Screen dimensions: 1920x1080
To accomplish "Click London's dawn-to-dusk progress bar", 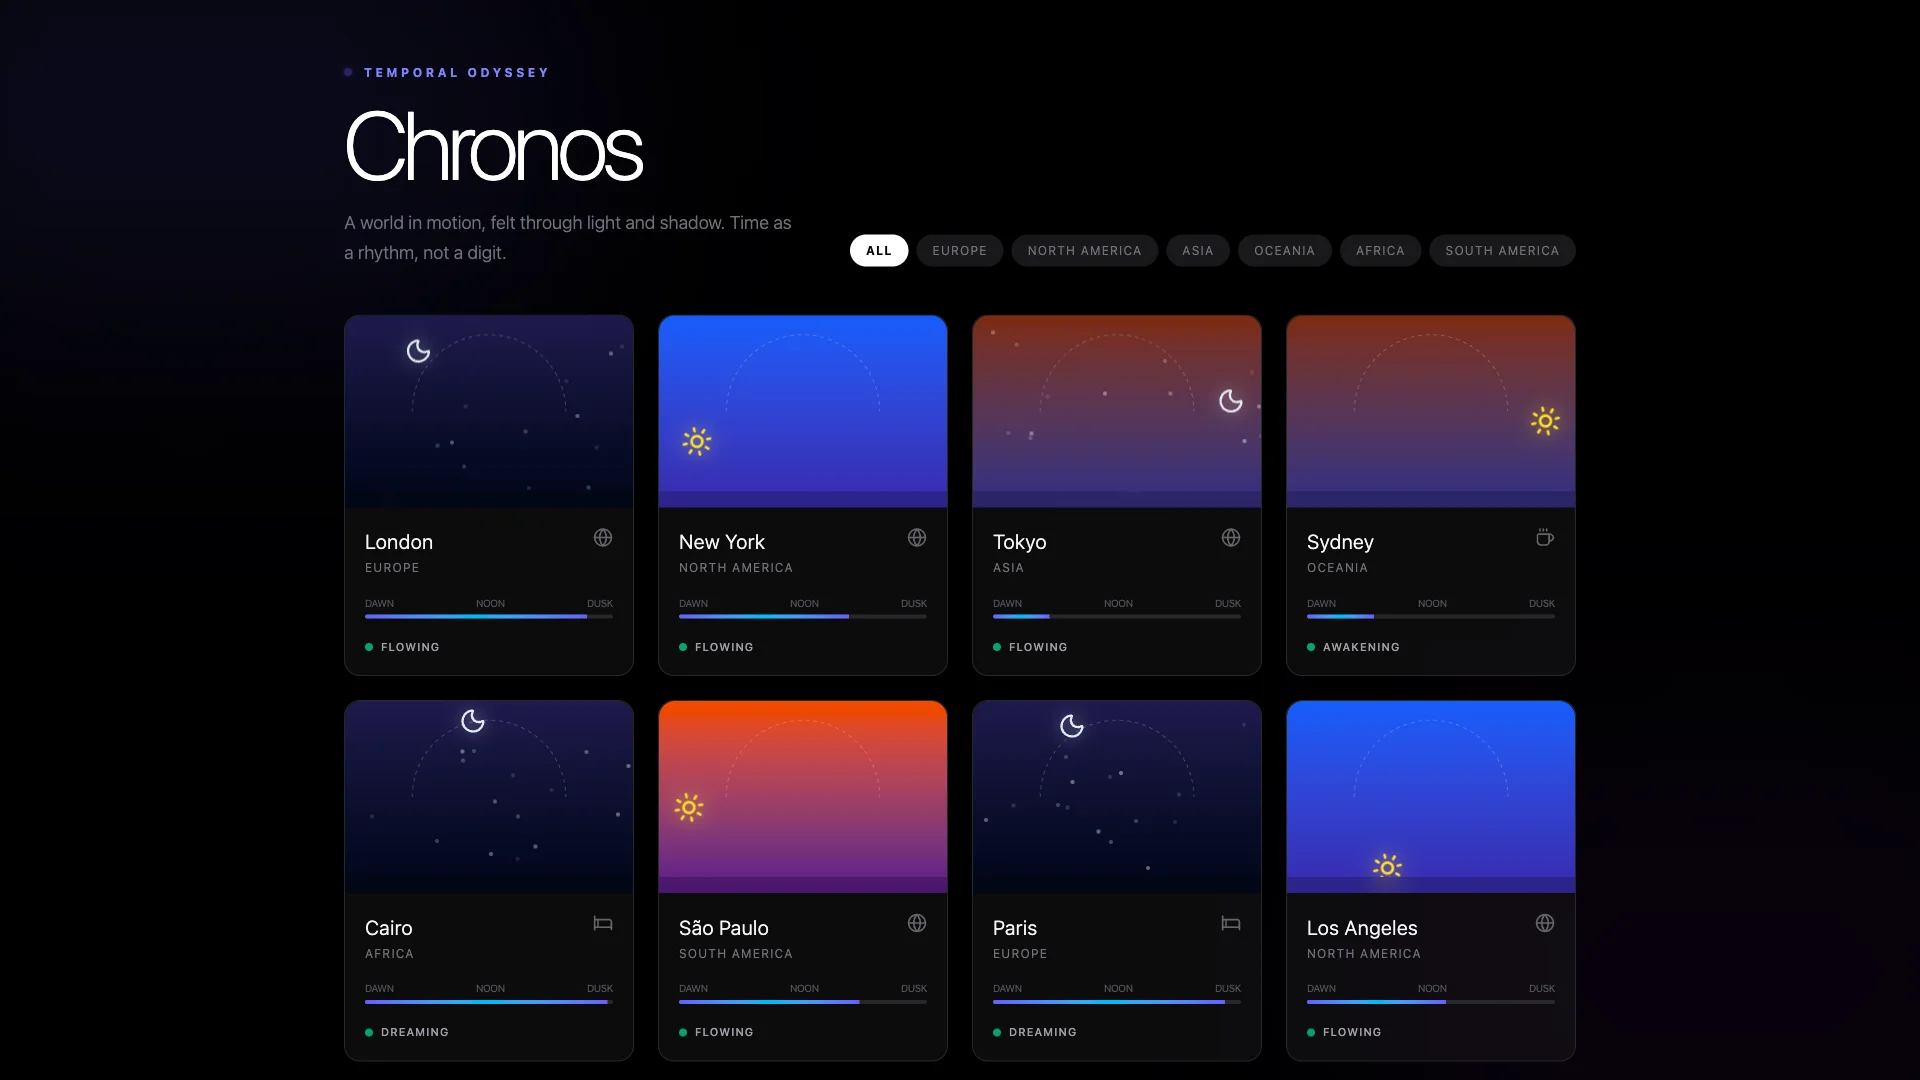I will coord(489,617).
